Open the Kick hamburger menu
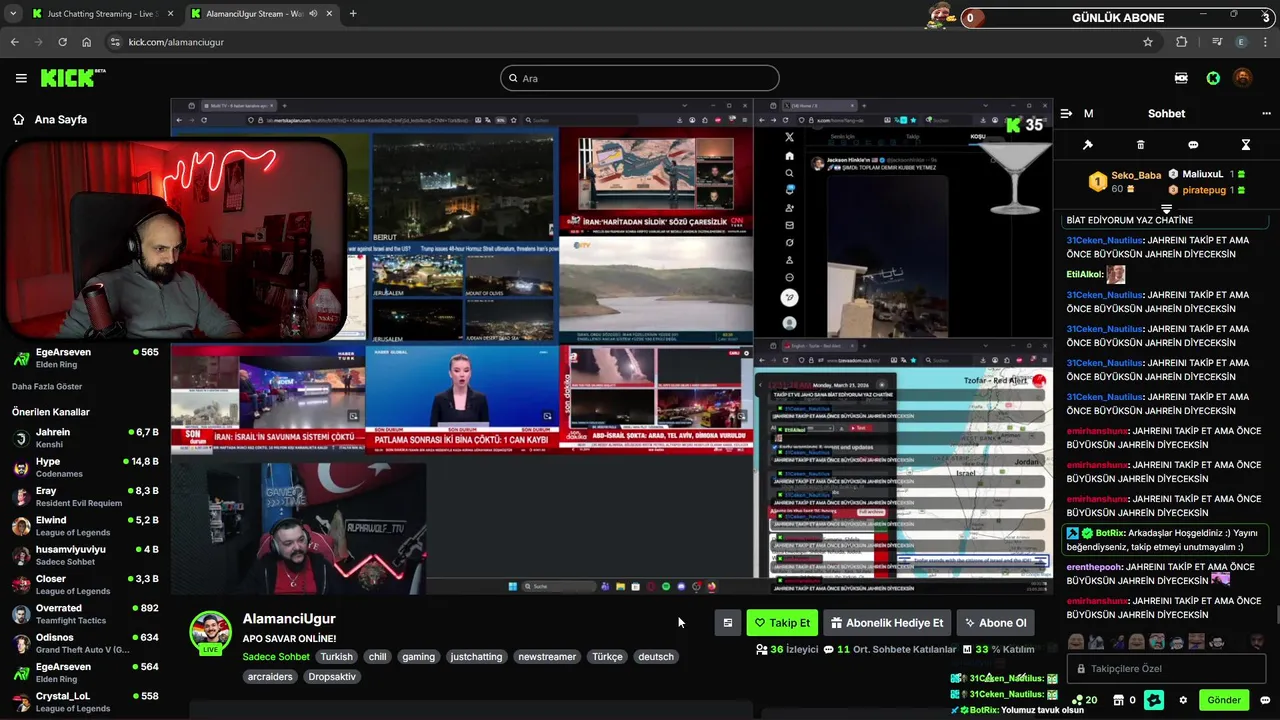The width and height of the screenshot is (1280, 720). (21, 78)
